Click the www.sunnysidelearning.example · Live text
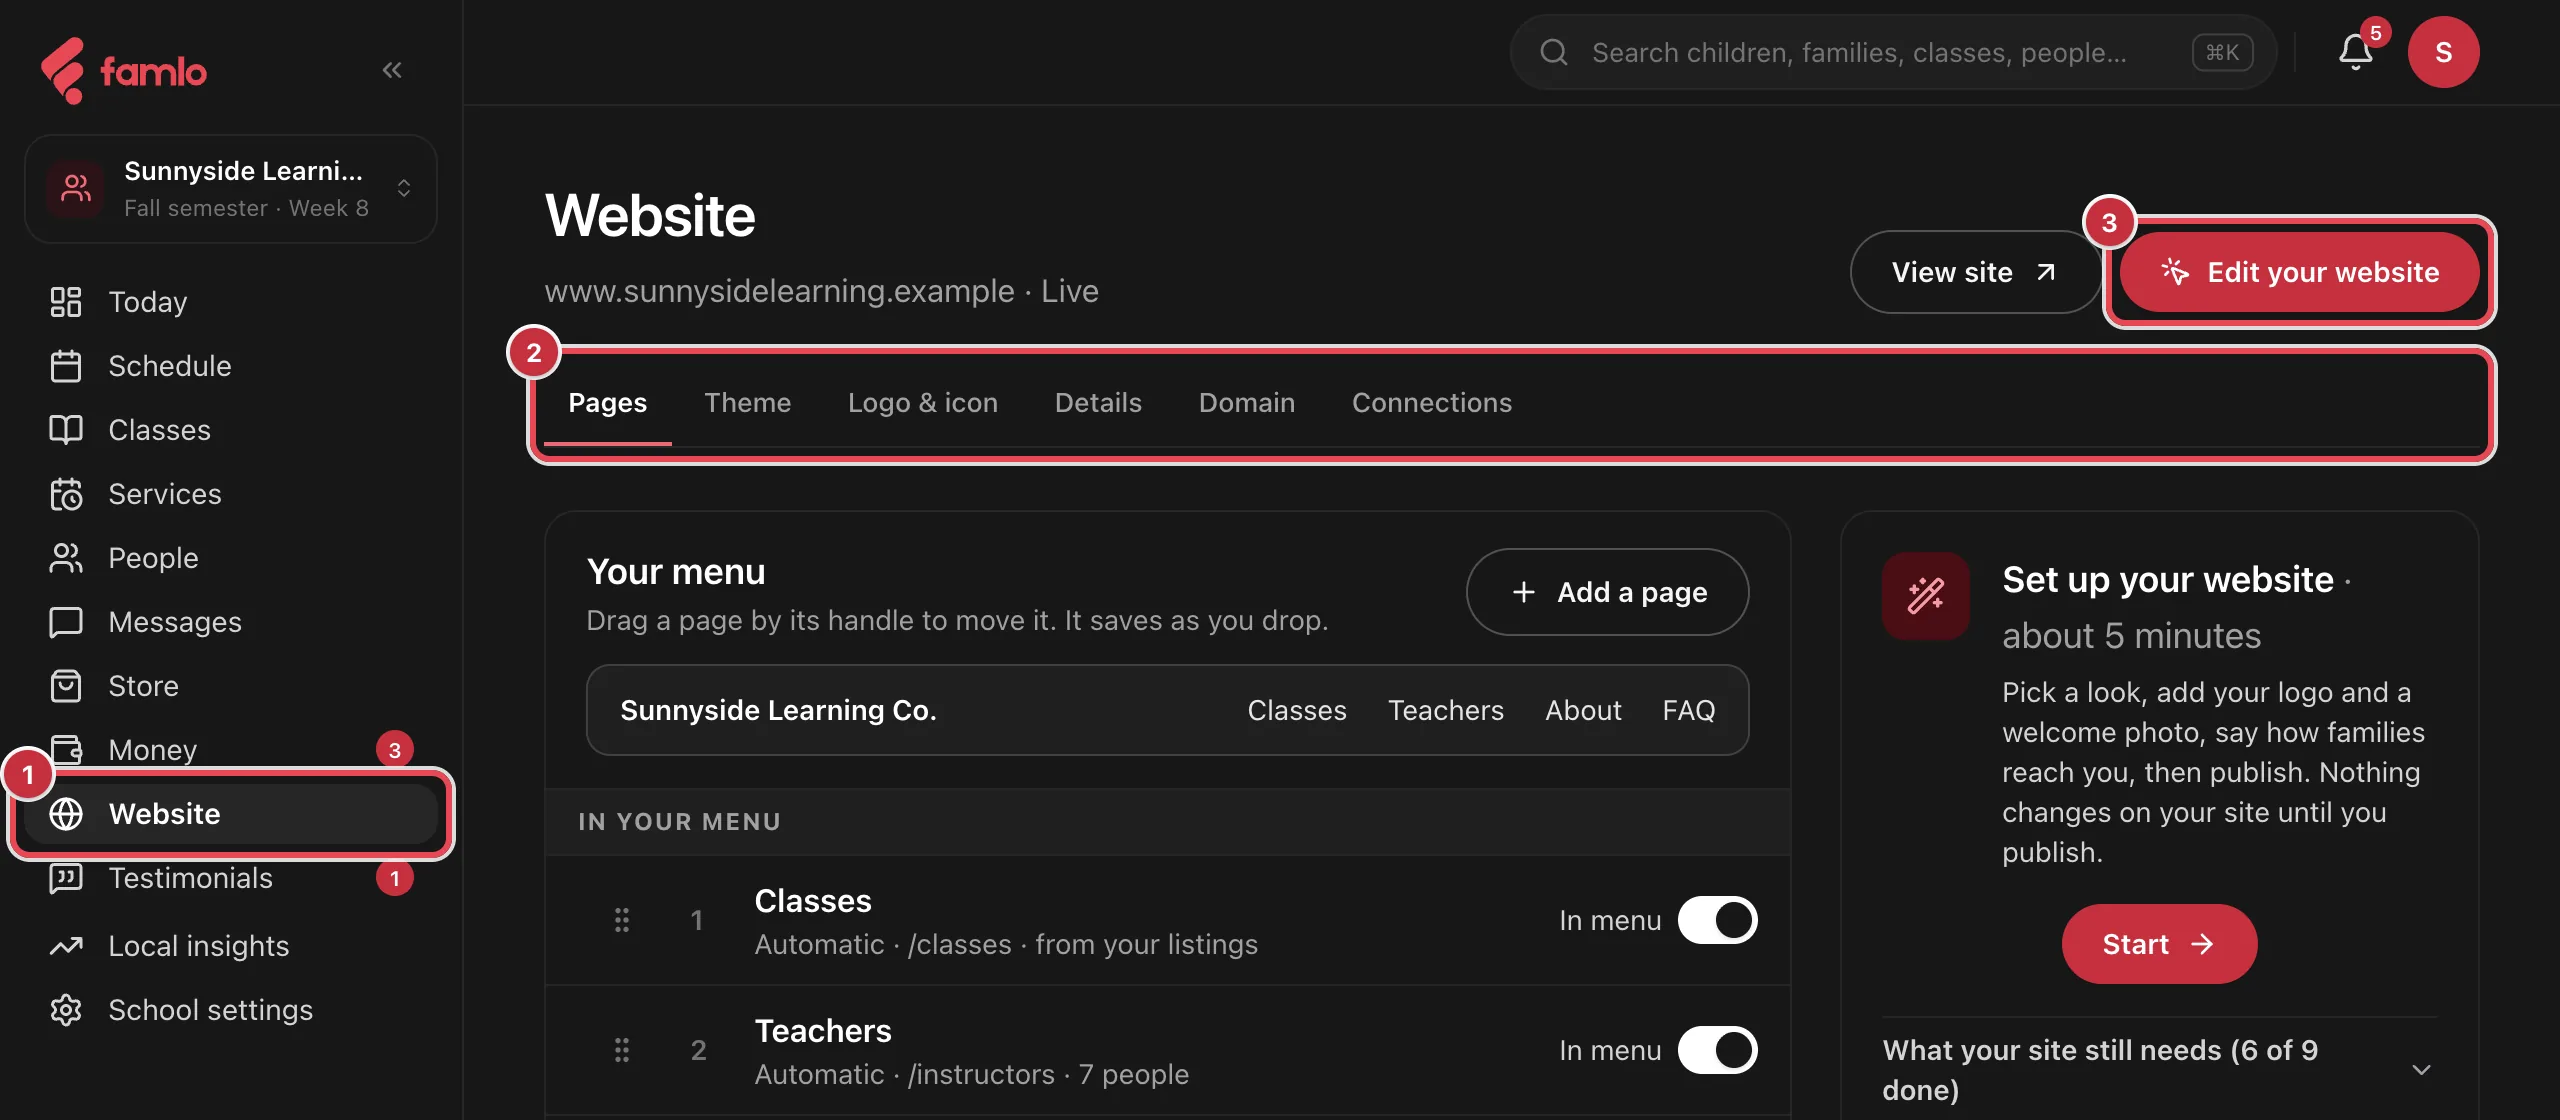Screen dimensions: 2560x1120 pyautogui.click(x=822, y=291)
